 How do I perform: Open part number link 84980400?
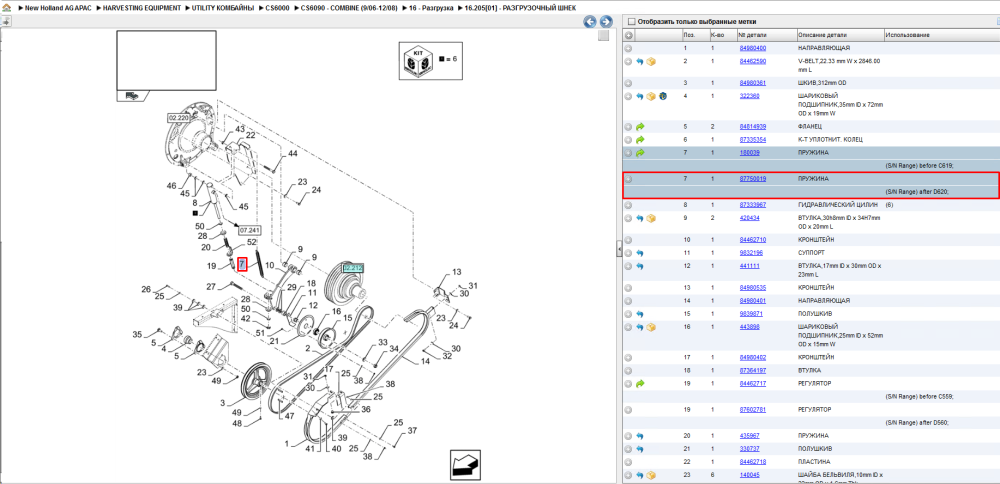[753, 48]
